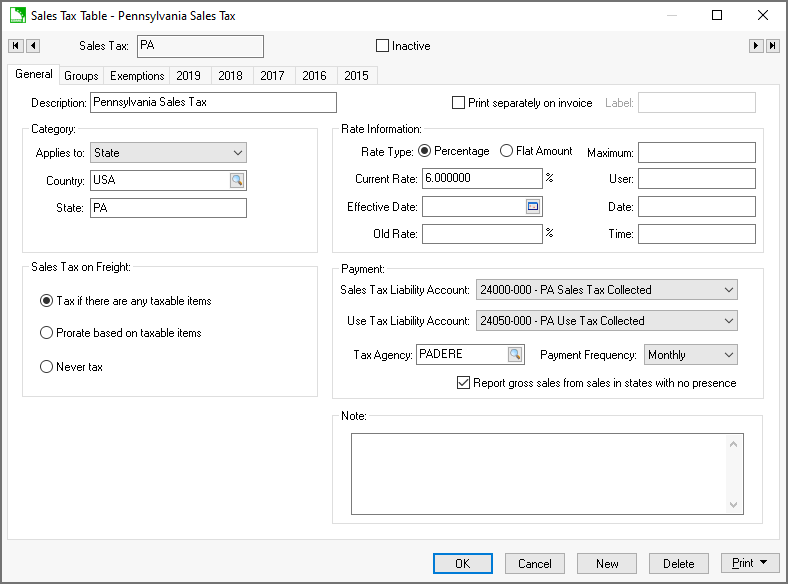The image size is (788, 584).
Task: Check the Inactive checkbox
Action: tap(382, 46)
